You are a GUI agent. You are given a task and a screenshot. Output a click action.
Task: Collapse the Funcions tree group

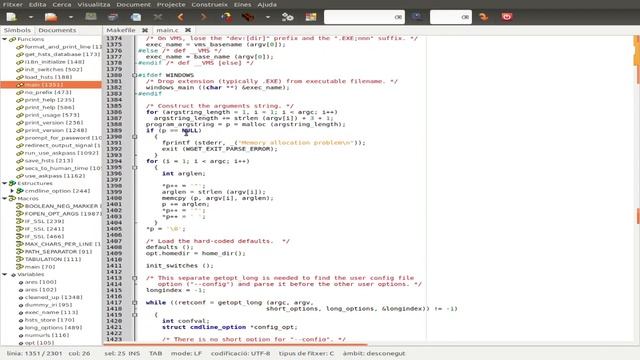click(x=4, y=39)
